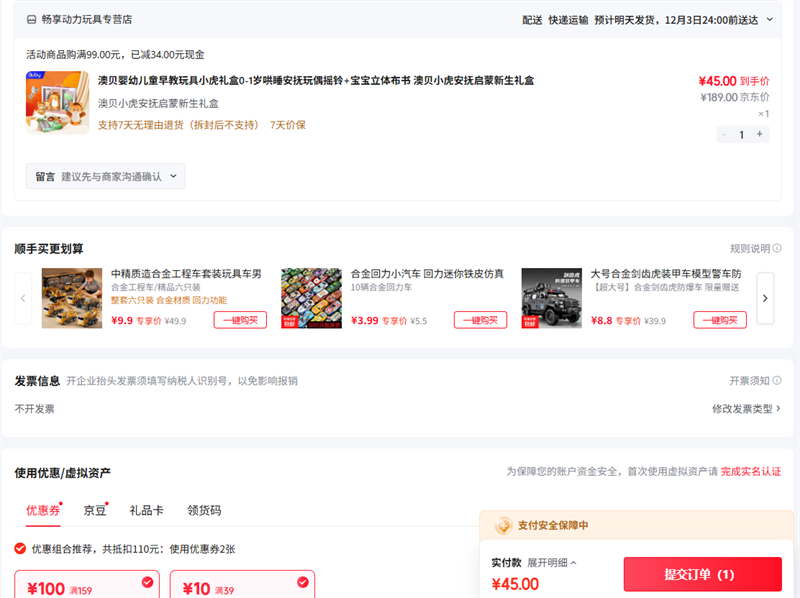Image resolution: width=800 pixels, height=598 pixels.
Task: Switch to the 礼品卡 tab
Action: tap(146, 510)
